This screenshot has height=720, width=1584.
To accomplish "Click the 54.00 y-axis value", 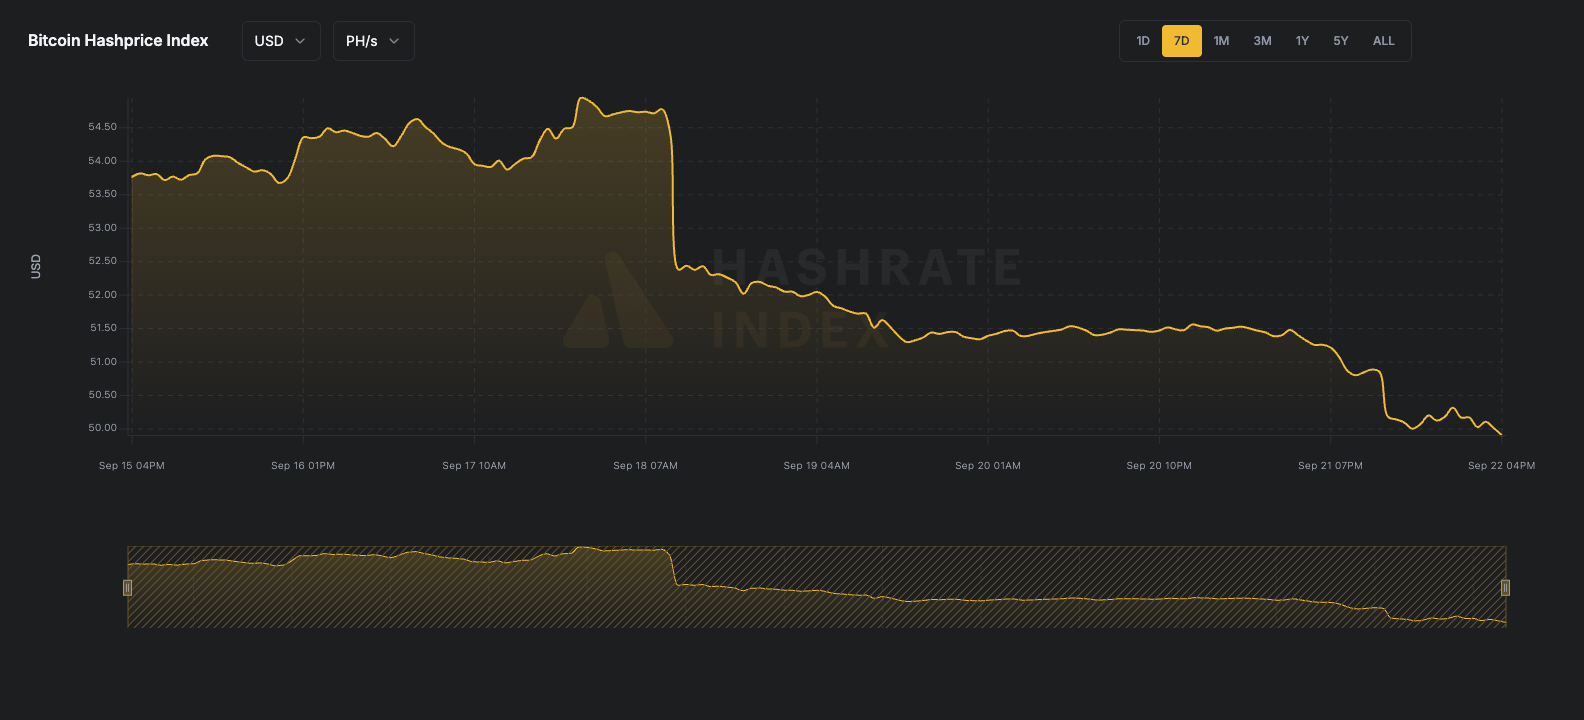I will point(102,161).
